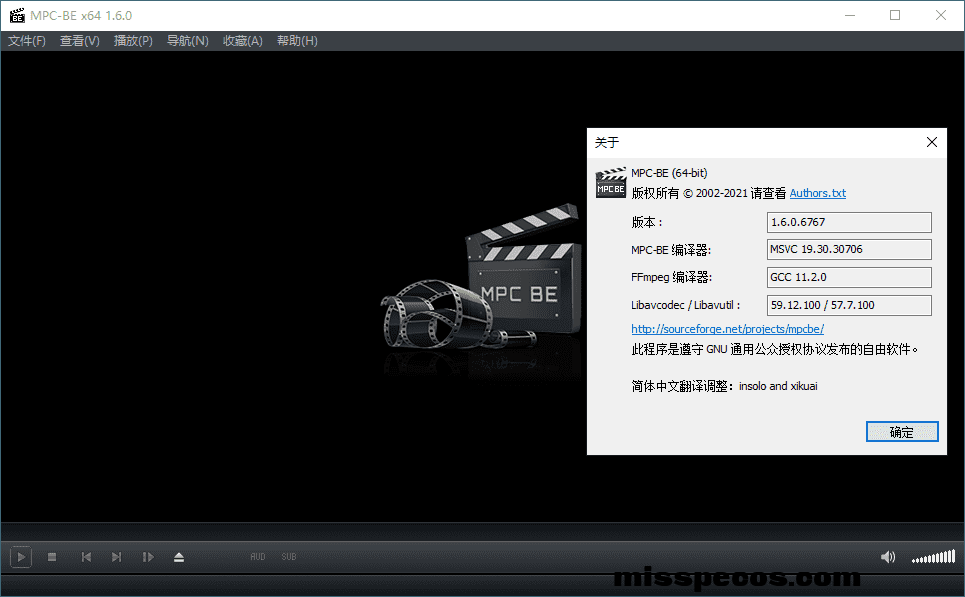Image resolution: width=965 pixels, height=597 pixels.
Task: Open the 收藏(A) menu
Action: pos(242,41)
